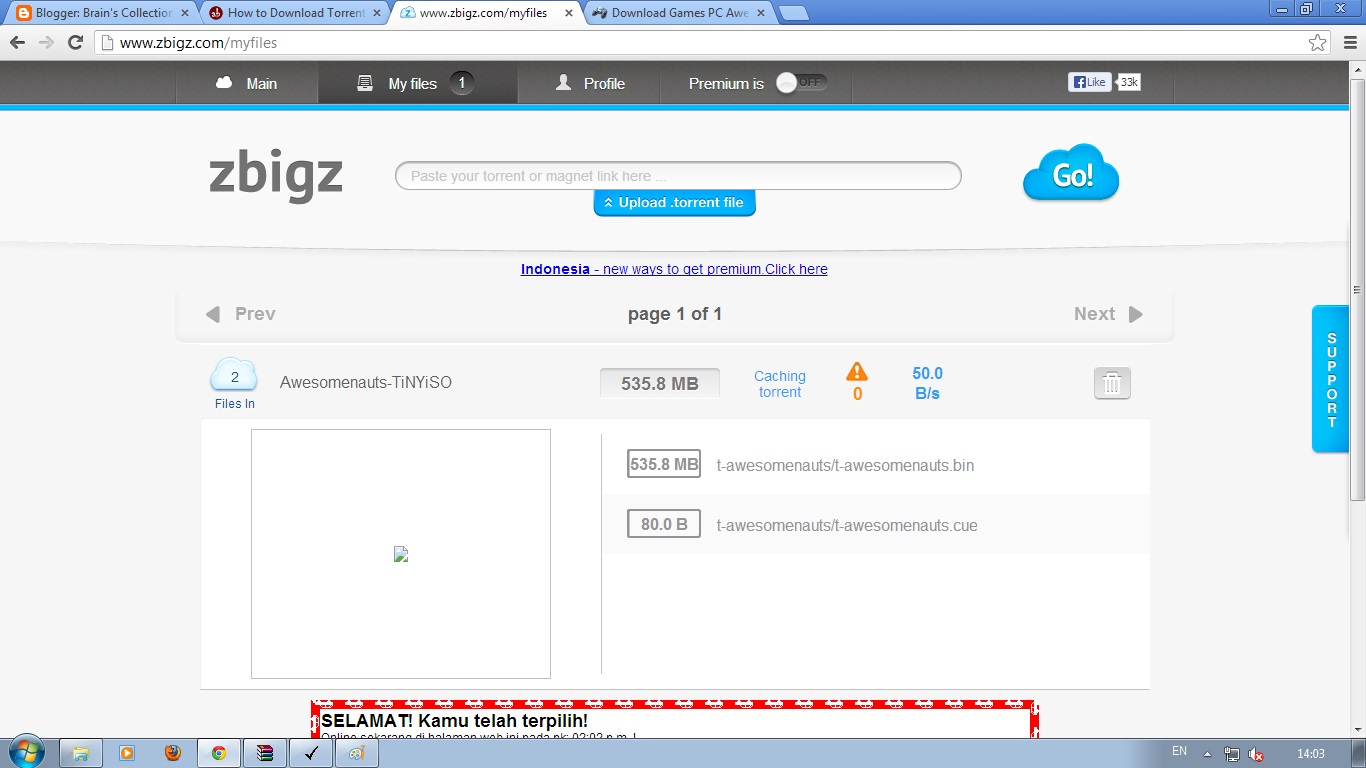Viewport: 1366px width, 768px height.
Task: Click the network tray icon
Action: point(1232,754)
